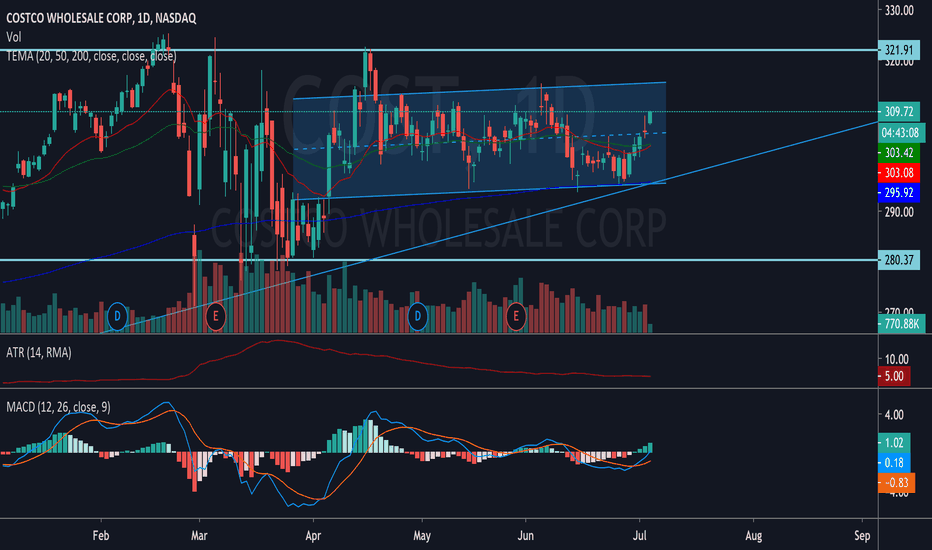Click the red E earnings marker near March
932x550 pixels.
[x=215, y=316]
